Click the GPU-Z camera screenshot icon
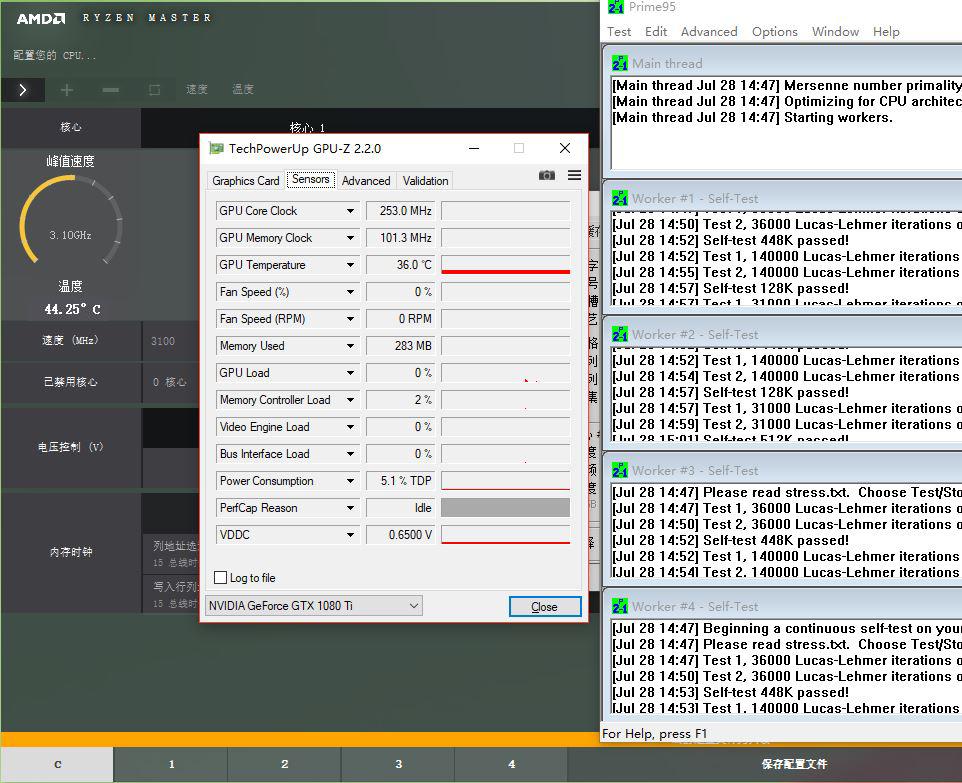Screen dimensions: 962x783 [x=546, y=175]
